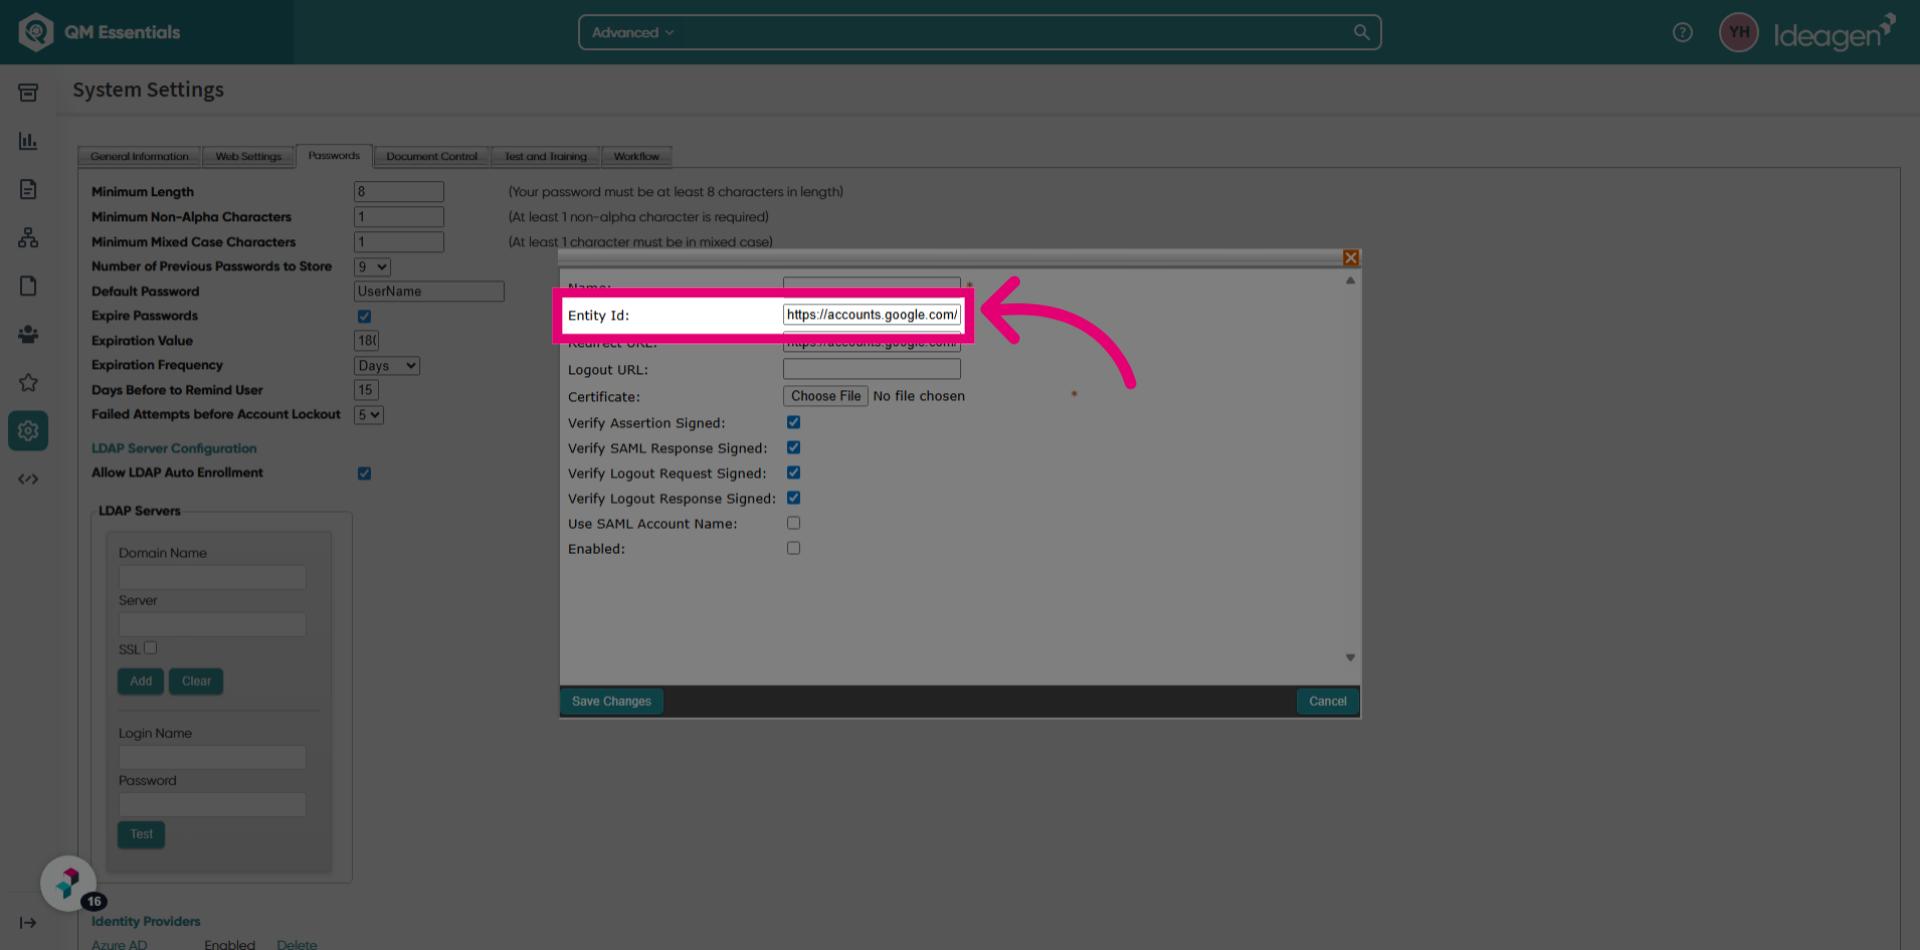Expand sidebar with arrow icon at bottom

tap(28, 923)
